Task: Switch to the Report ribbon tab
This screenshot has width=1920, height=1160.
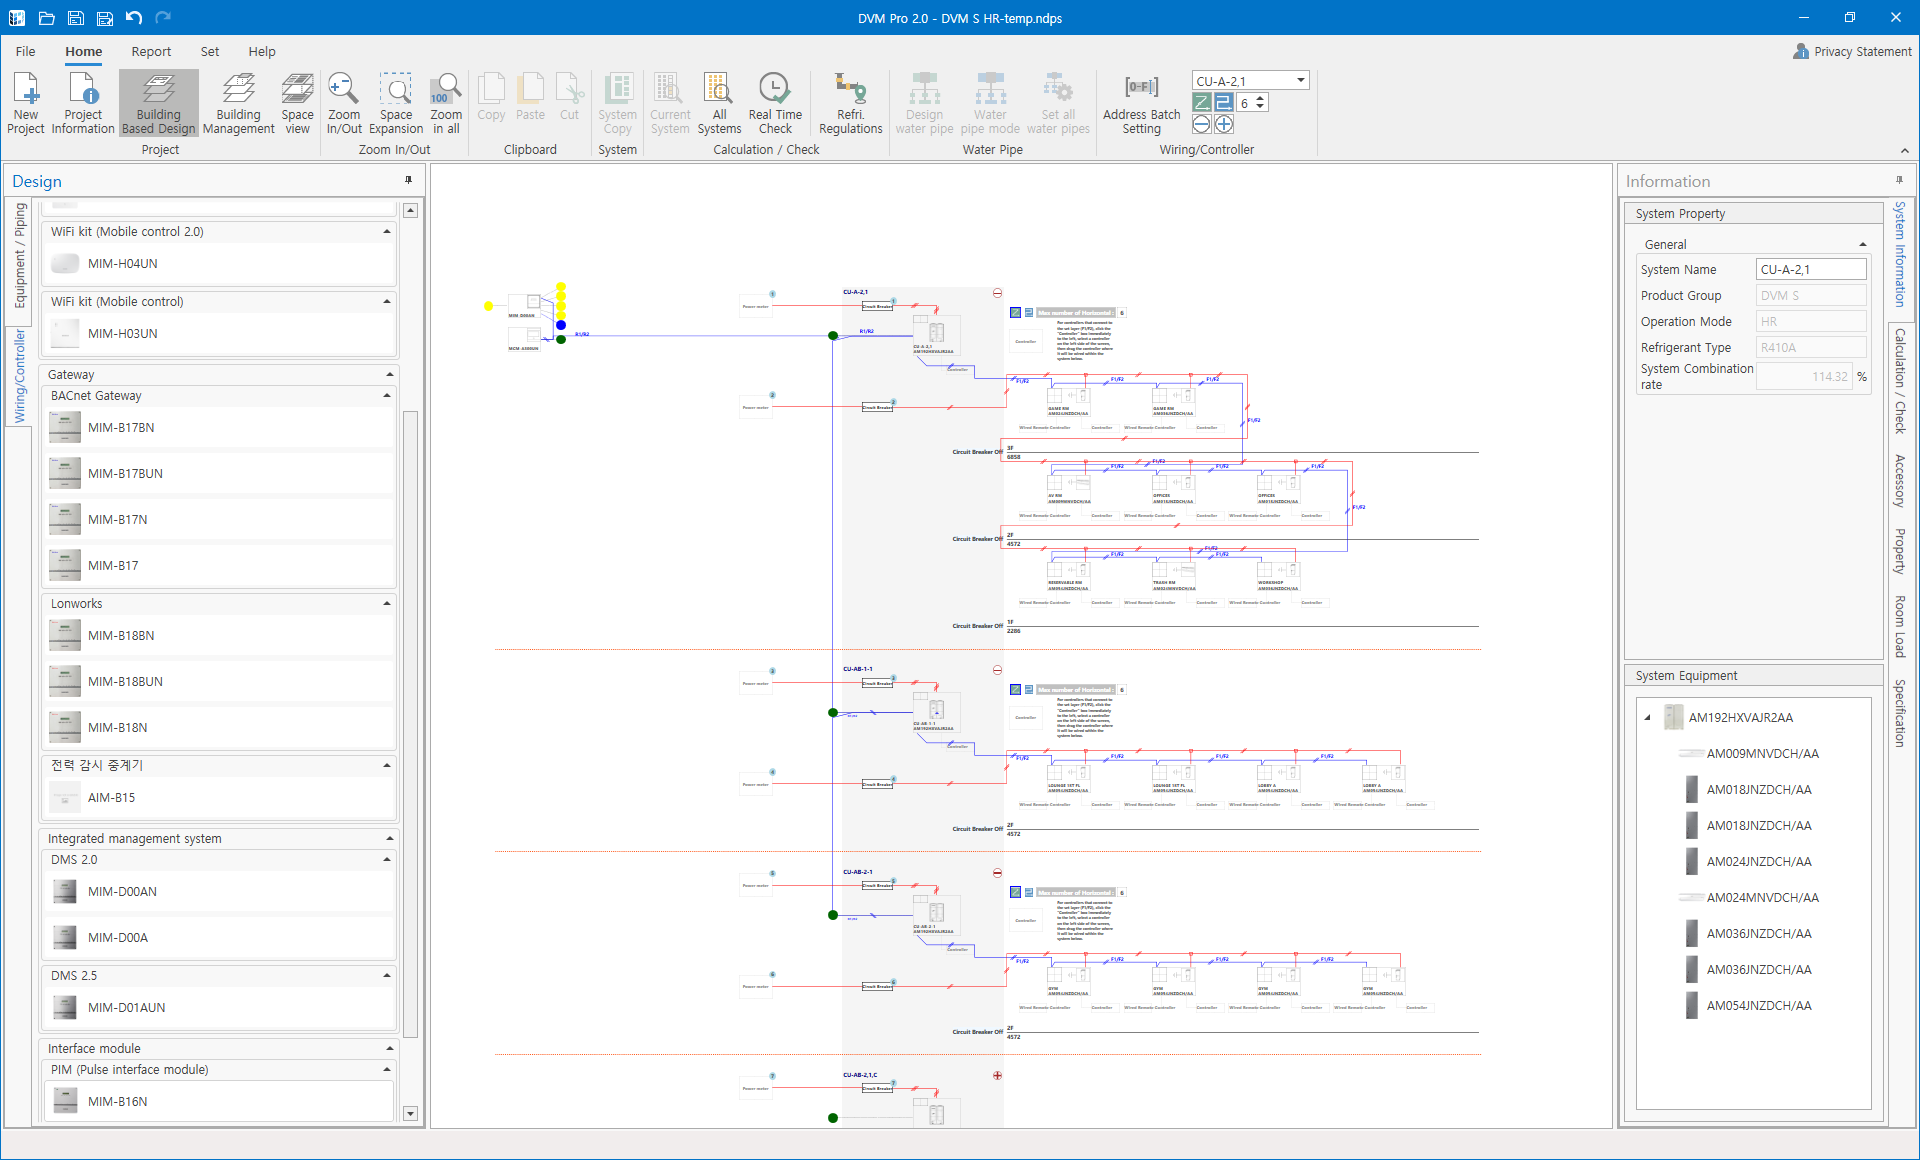Action: coord(151,51)
